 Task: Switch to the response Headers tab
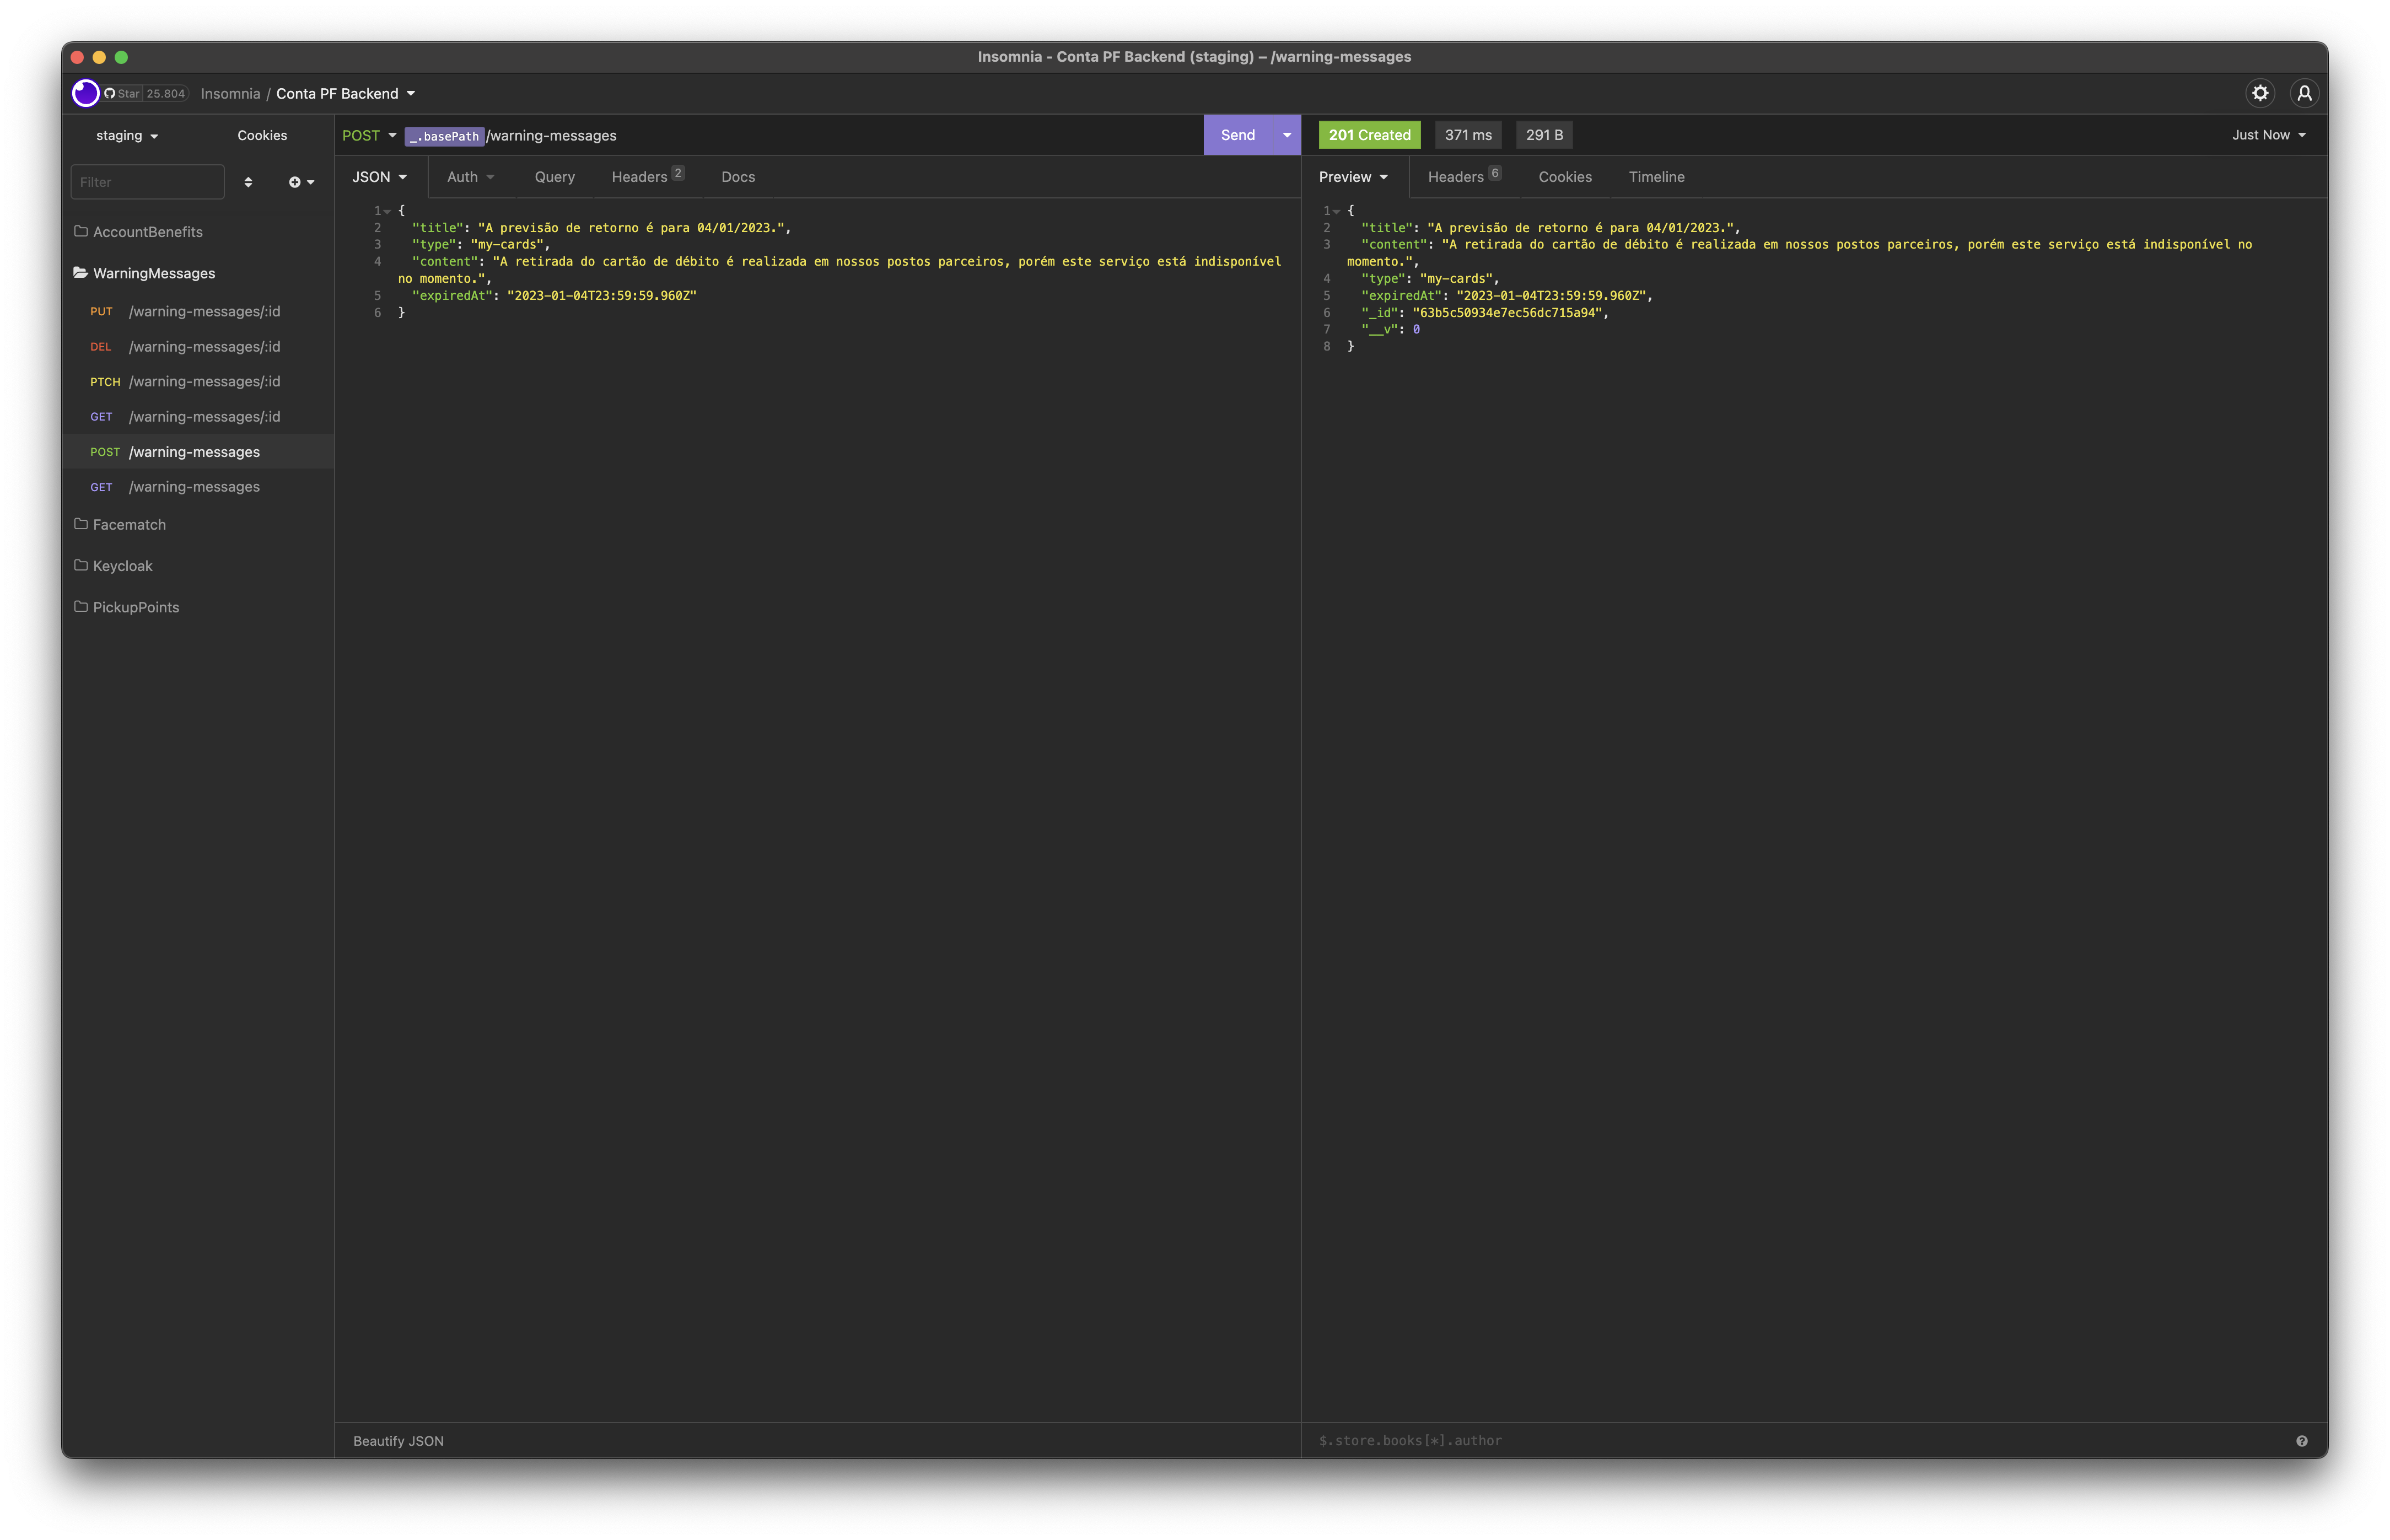click(x=1464, y=177)
